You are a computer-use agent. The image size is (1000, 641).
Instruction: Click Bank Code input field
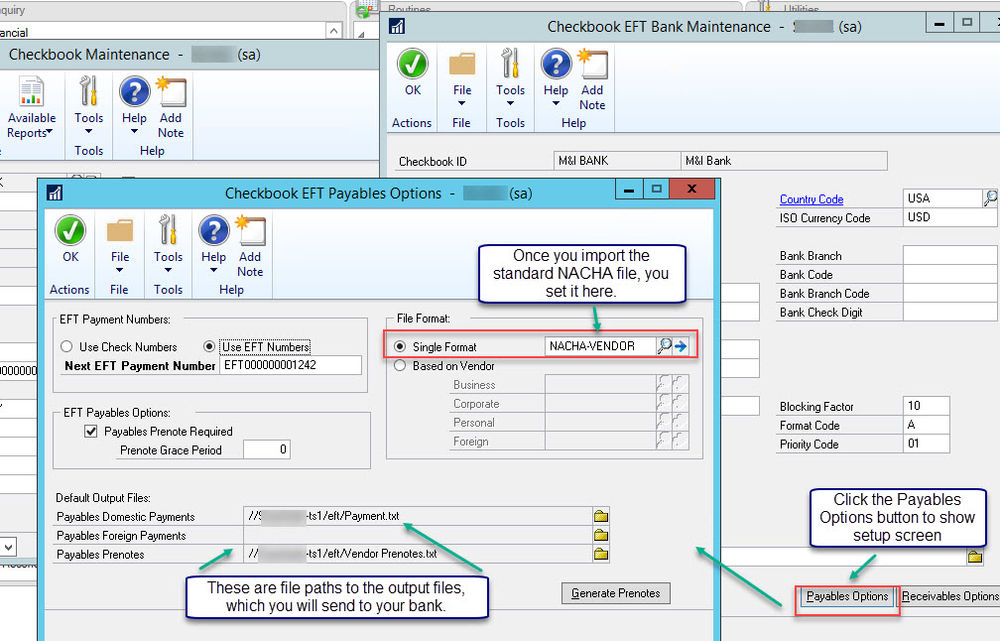950,274
